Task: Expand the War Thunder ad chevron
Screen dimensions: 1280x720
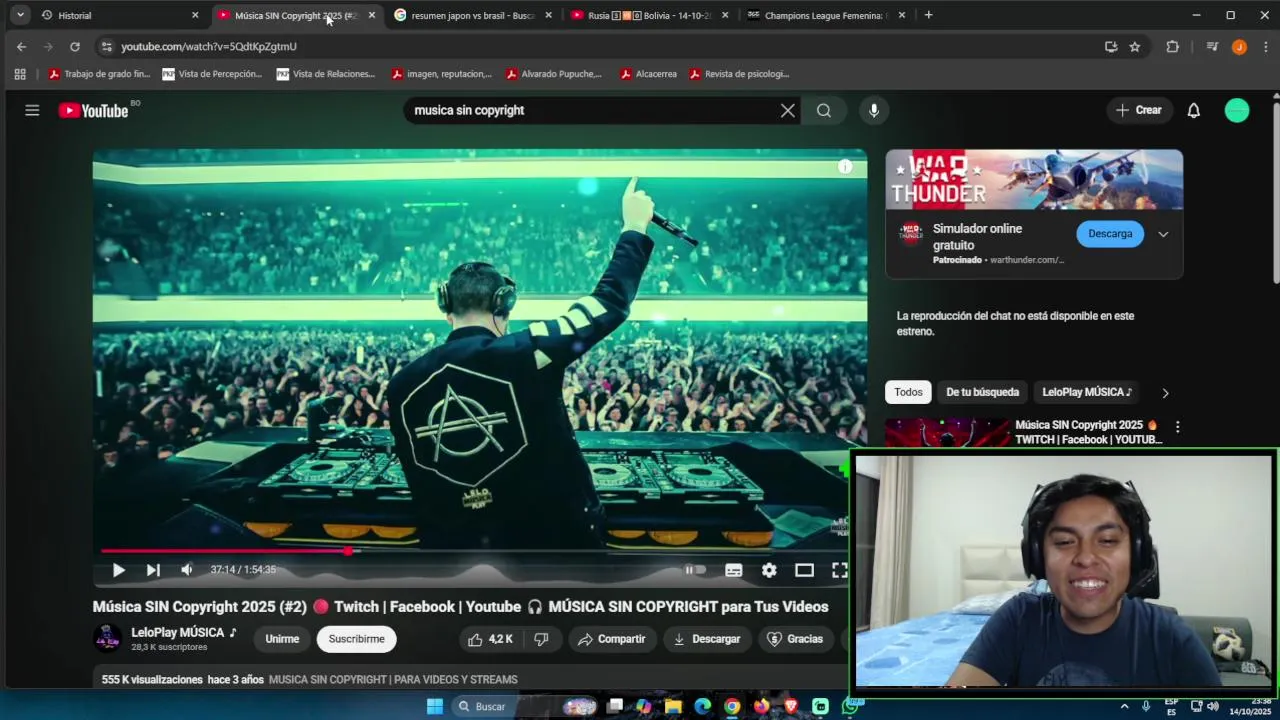Action: click(1163, 234)
